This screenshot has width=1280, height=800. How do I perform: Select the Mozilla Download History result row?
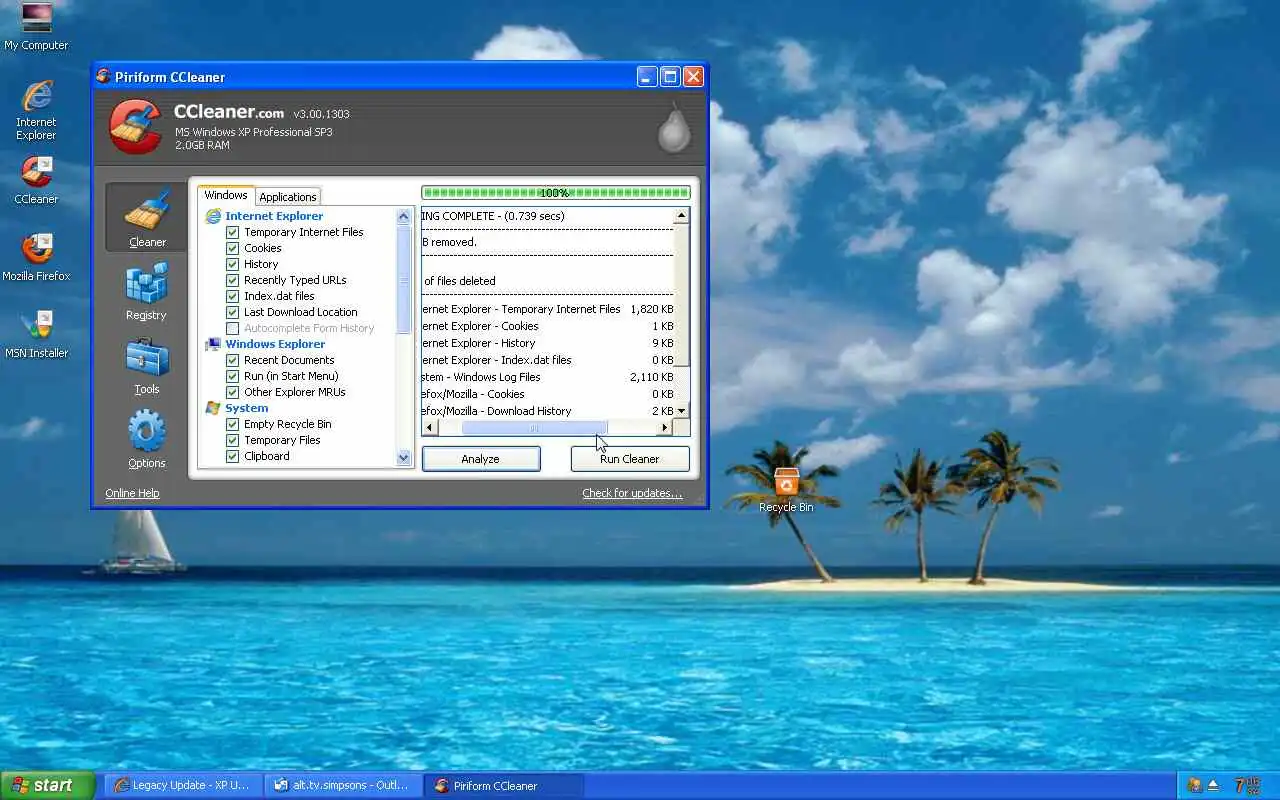548,411
